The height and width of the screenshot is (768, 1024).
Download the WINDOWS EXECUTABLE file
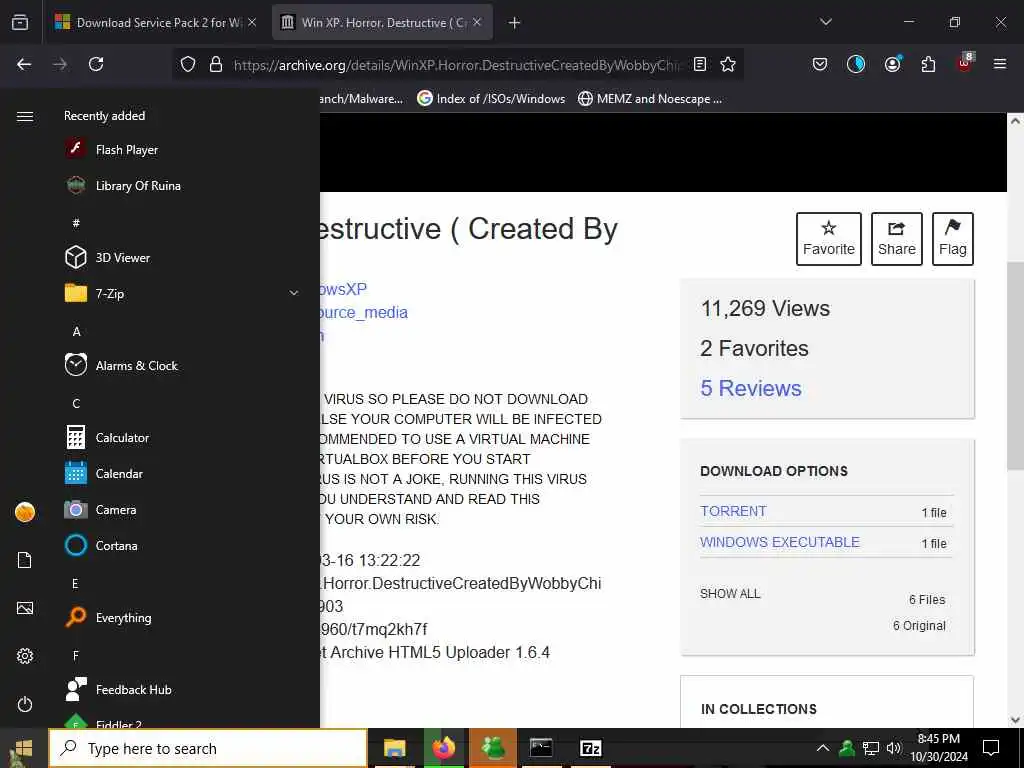click(780, 542)
